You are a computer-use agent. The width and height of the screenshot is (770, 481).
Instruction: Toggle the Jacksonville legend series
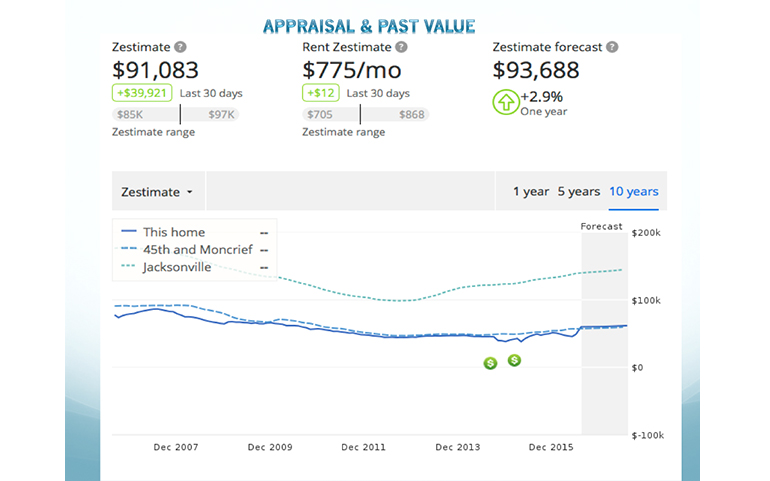pos(178,267)
